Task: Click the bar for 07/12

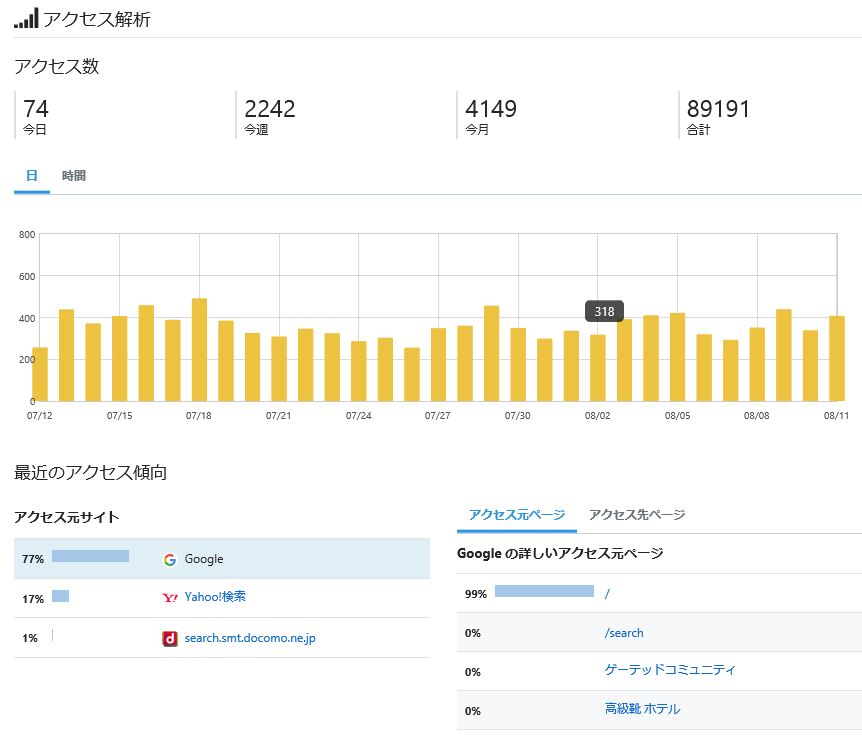Action: (40, 374)
